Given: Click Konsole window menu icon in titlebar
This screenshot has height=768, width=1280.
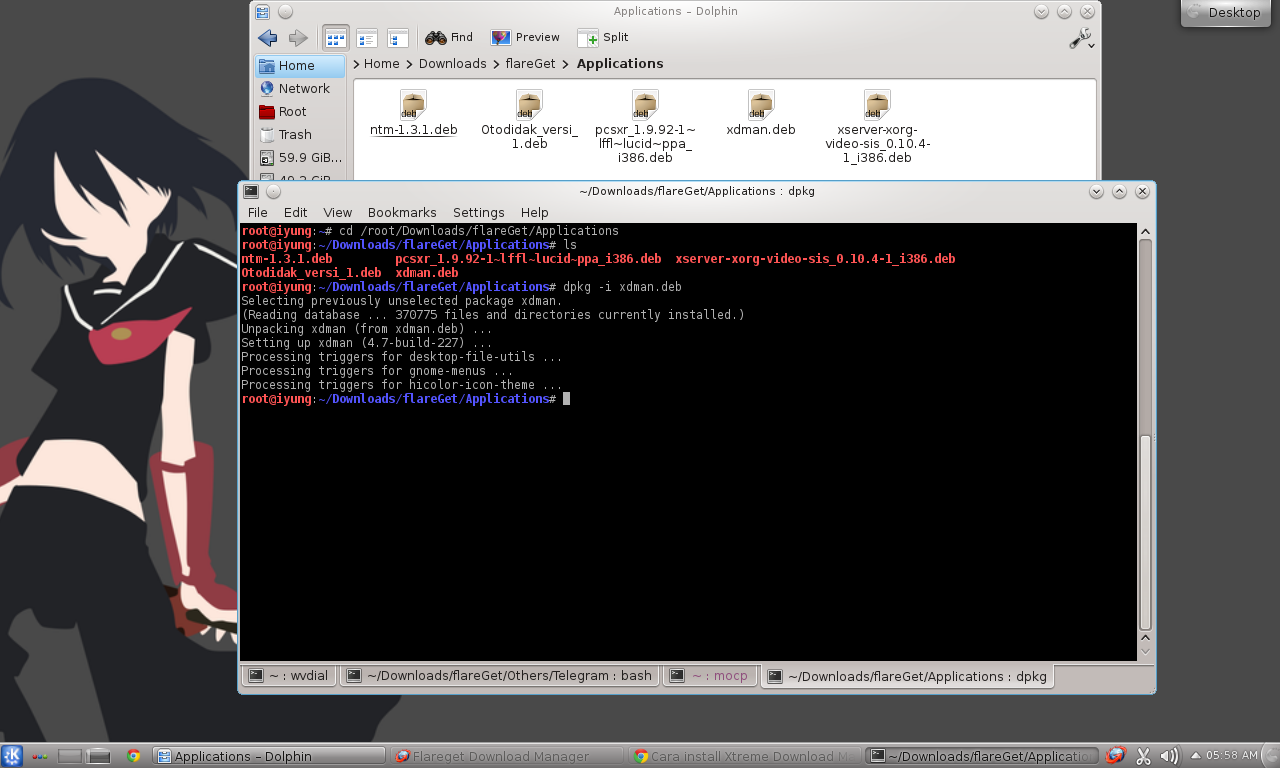Looking at the screenshot, I should 251,191.
